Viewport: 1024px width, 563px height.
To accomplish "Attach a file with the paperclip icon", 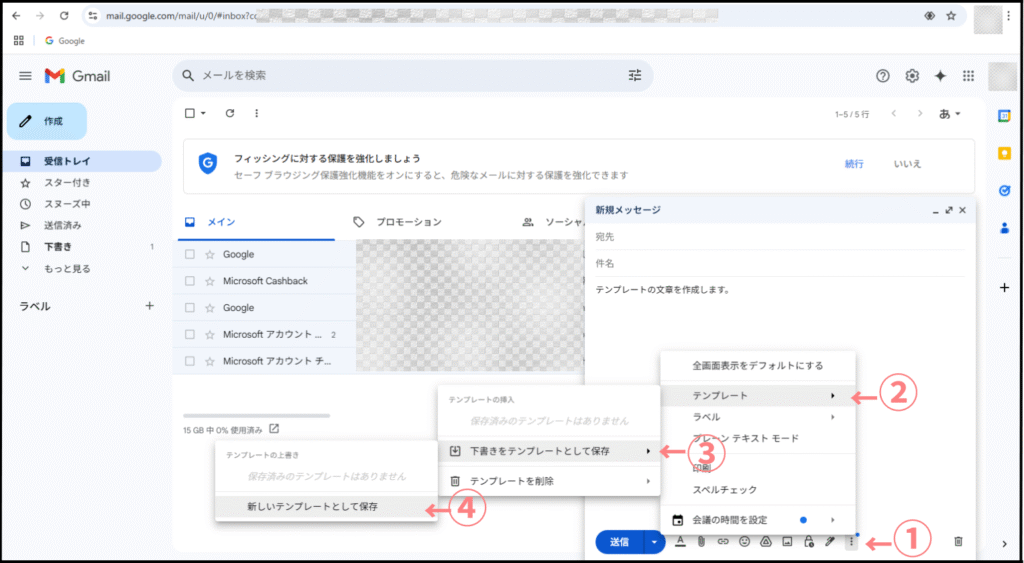I will tap(701, 541).
